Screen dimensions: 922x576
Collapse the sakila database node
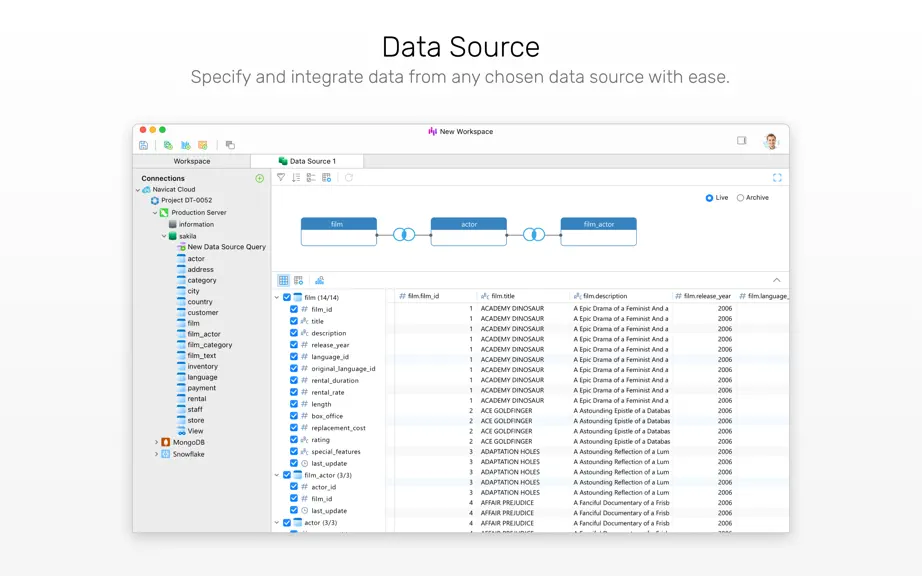(164, 236)
